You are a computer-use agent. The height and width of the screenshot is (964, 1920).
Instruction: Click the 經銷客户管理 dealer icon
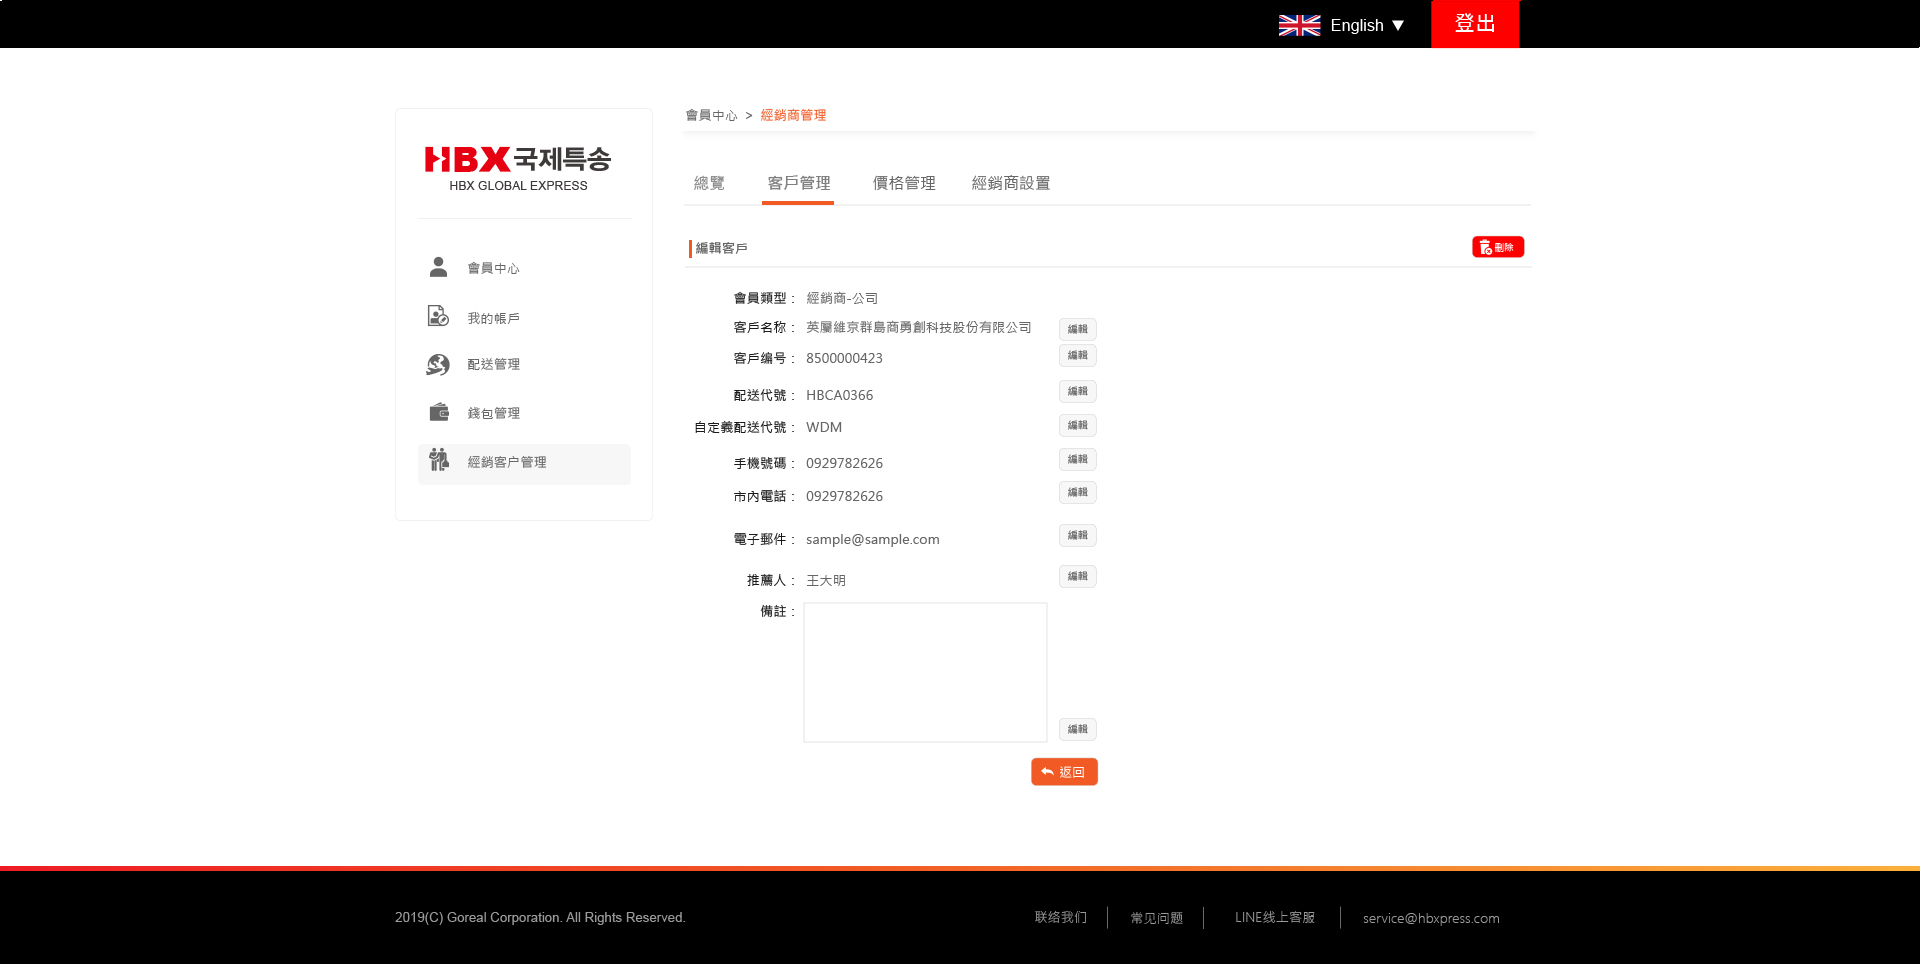(438, 461)
